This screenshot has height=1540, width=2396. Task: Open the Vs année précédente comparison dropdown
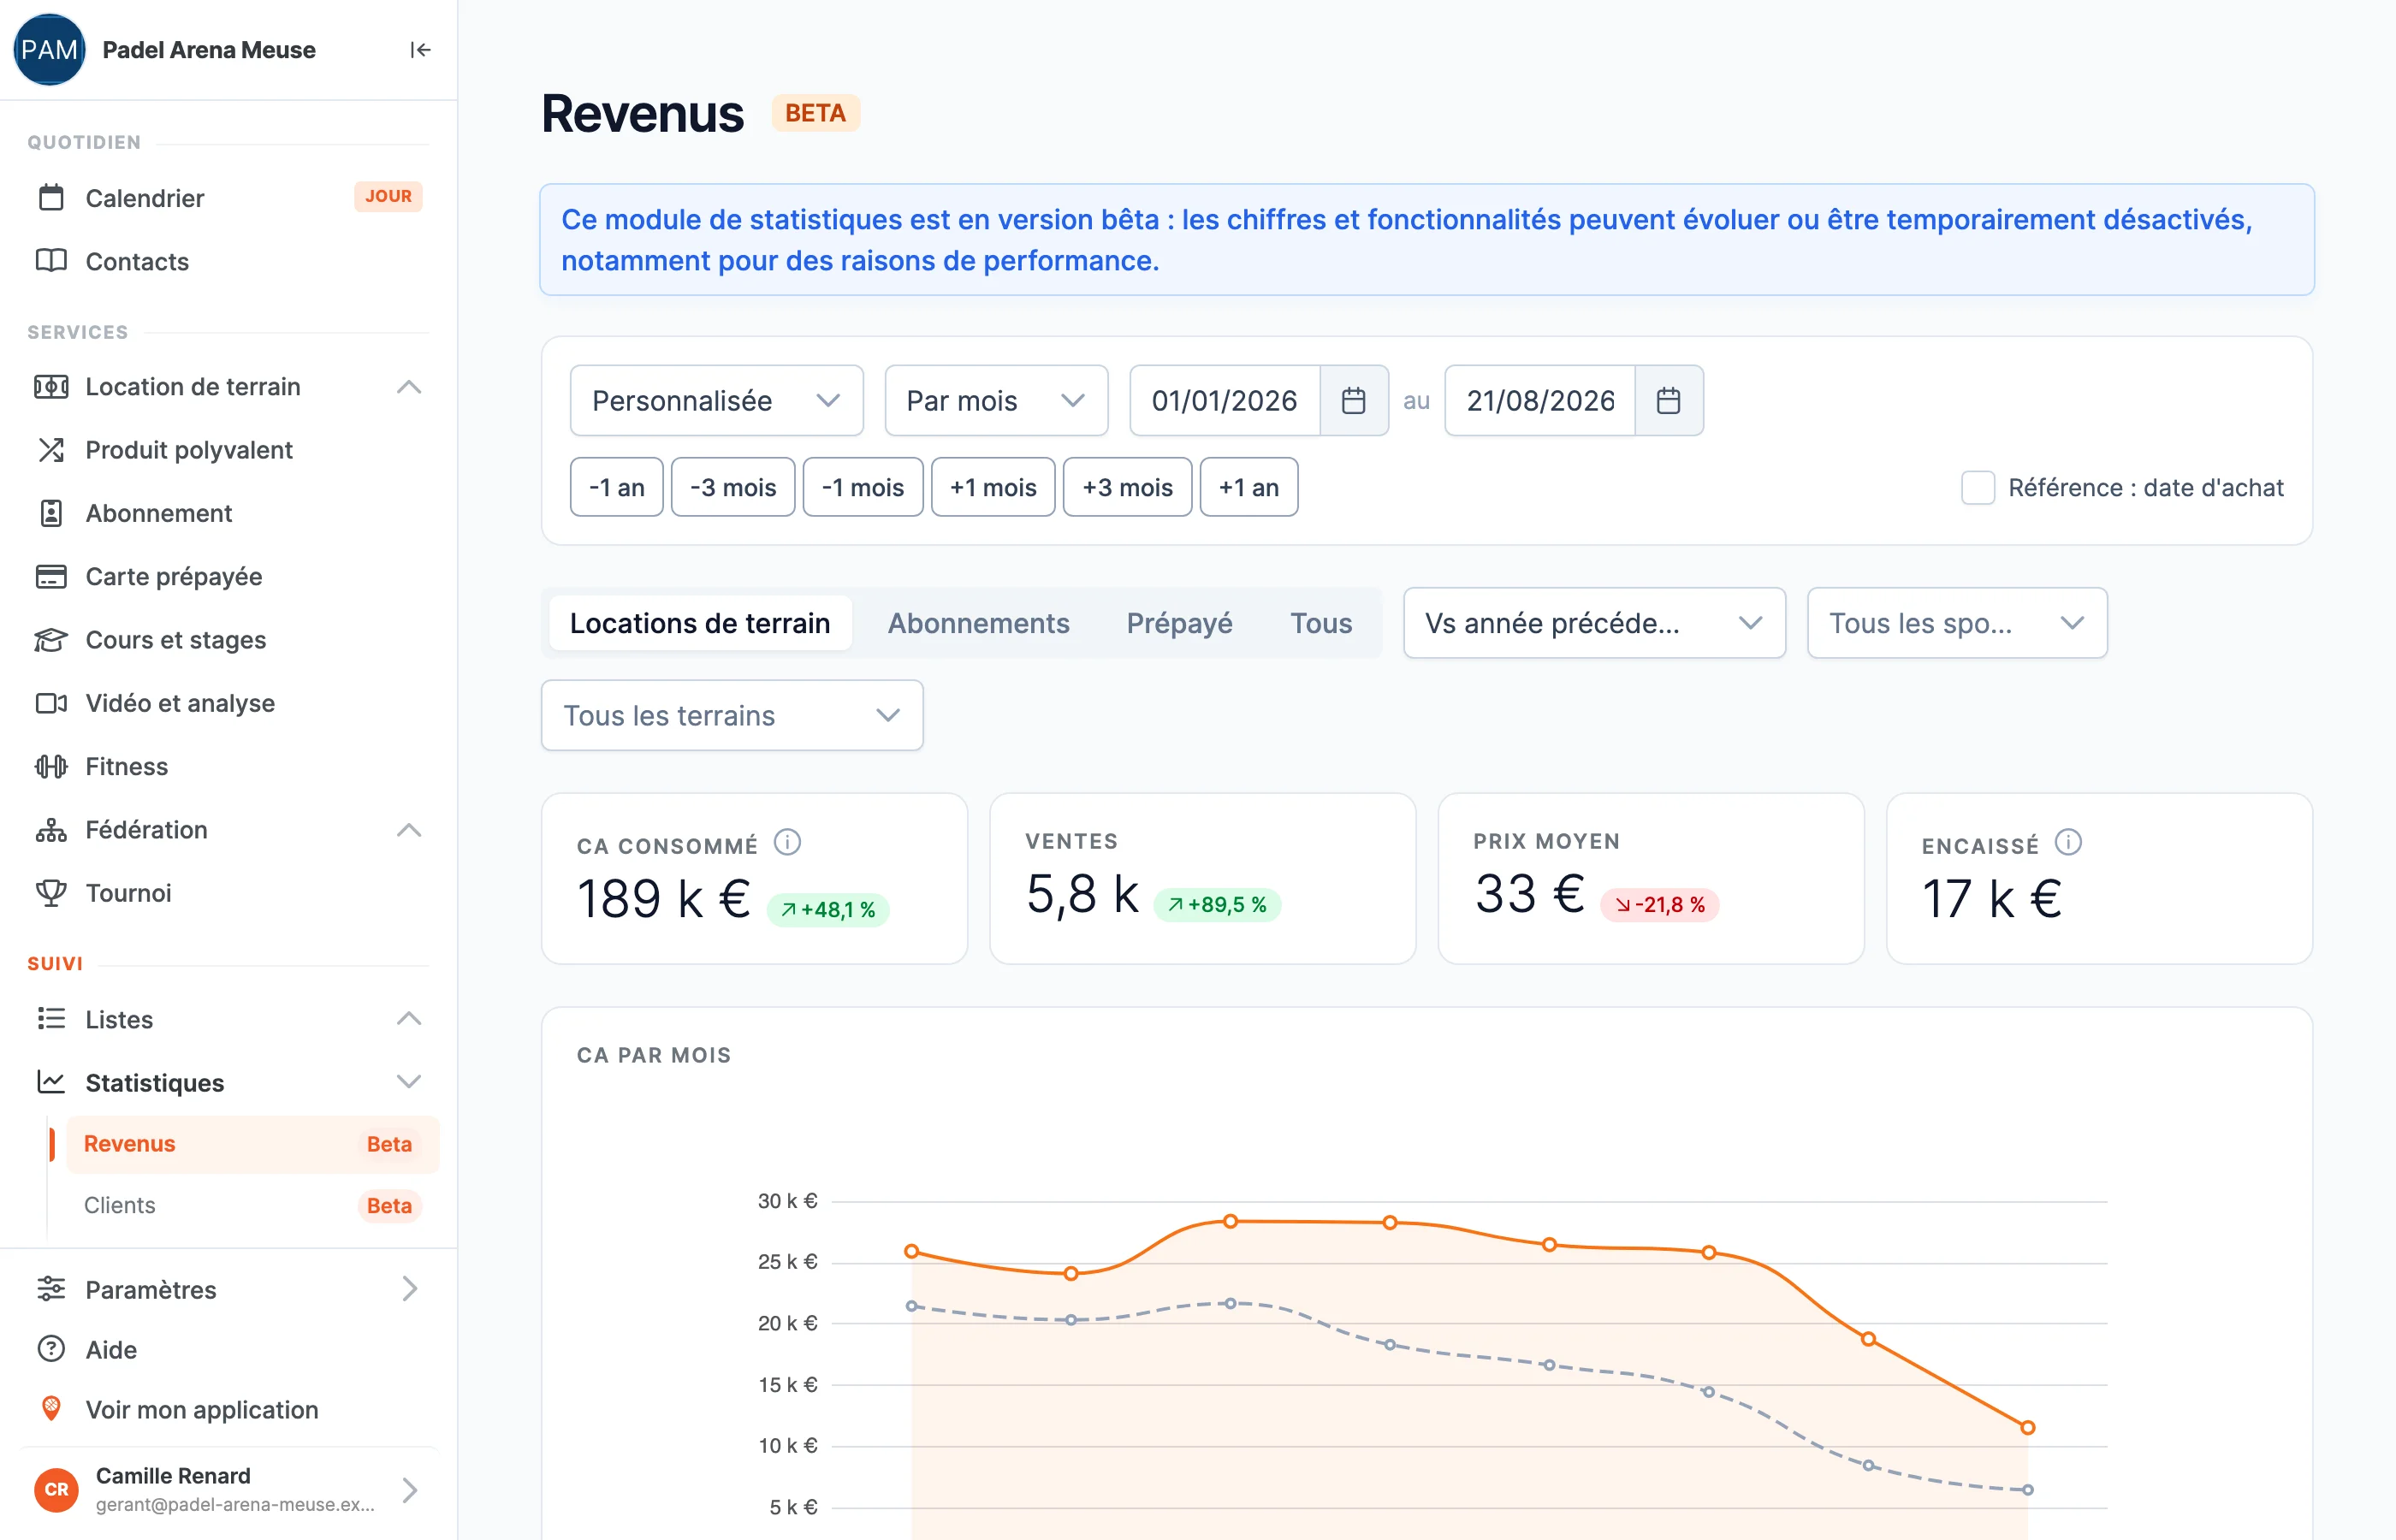coord(1594,623)
